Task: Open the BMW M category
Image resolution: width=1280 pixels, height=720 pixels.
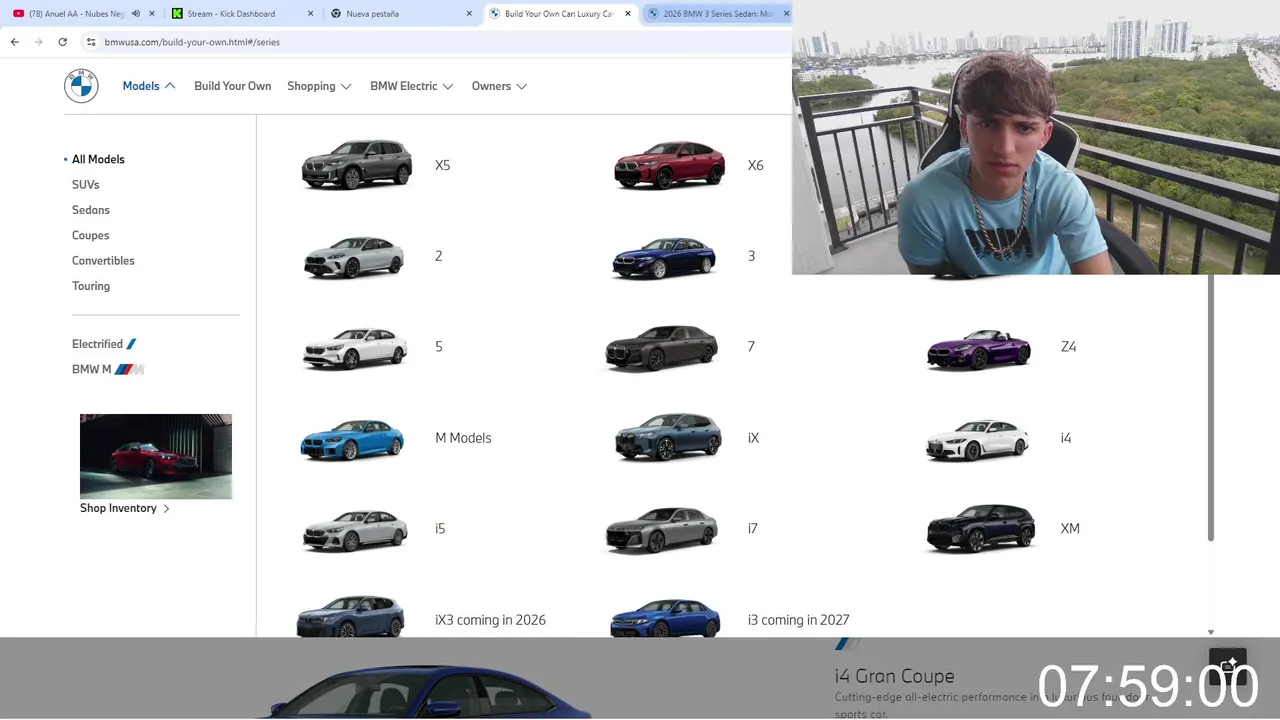Action: [108, 369]
